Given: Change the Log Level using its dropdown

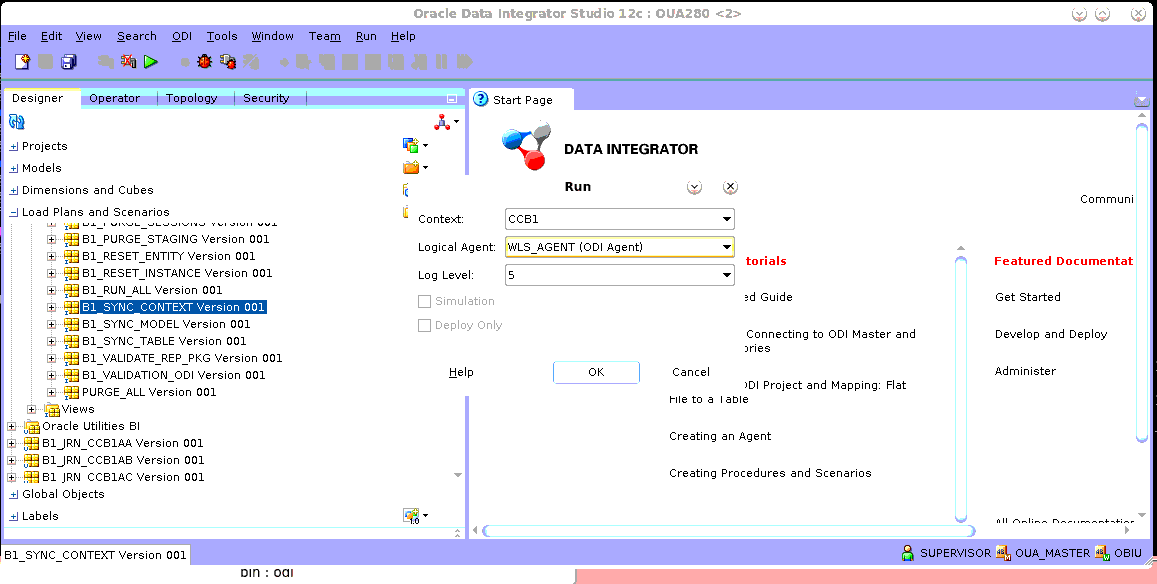Looking at the screenshot, I should (725, 274).
